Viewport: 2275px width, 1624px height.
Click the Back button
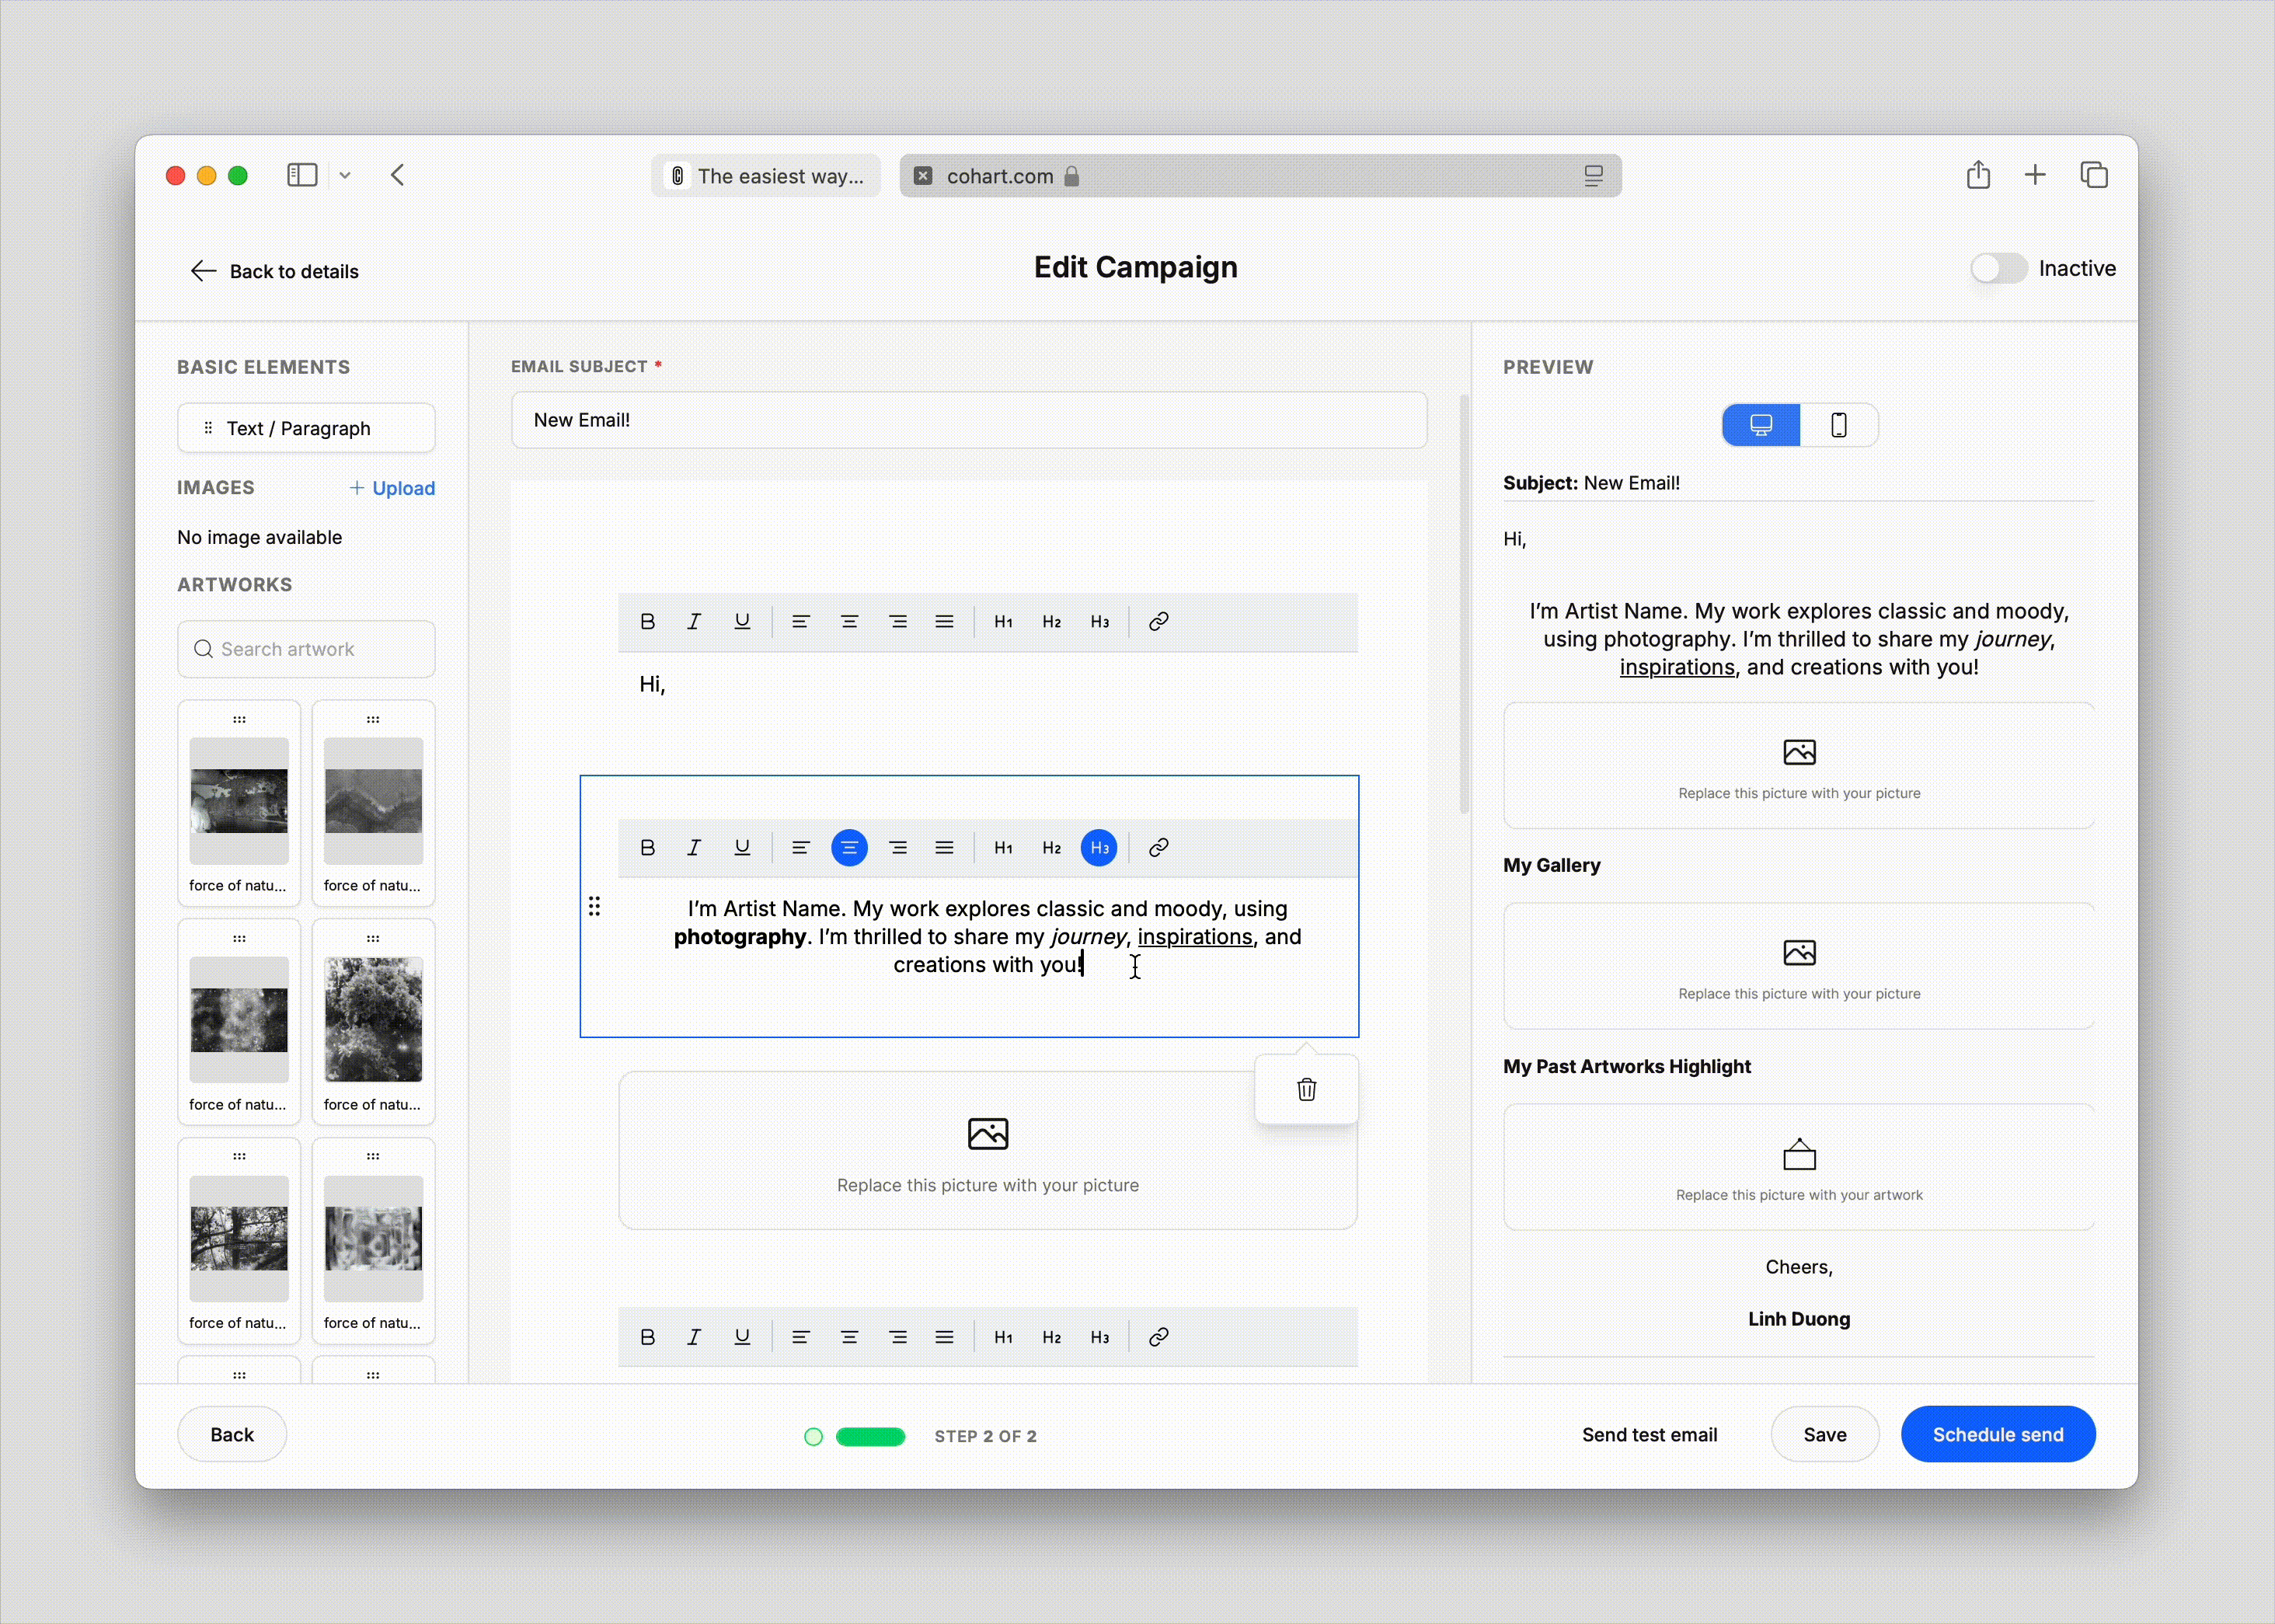coord(232,1434)
